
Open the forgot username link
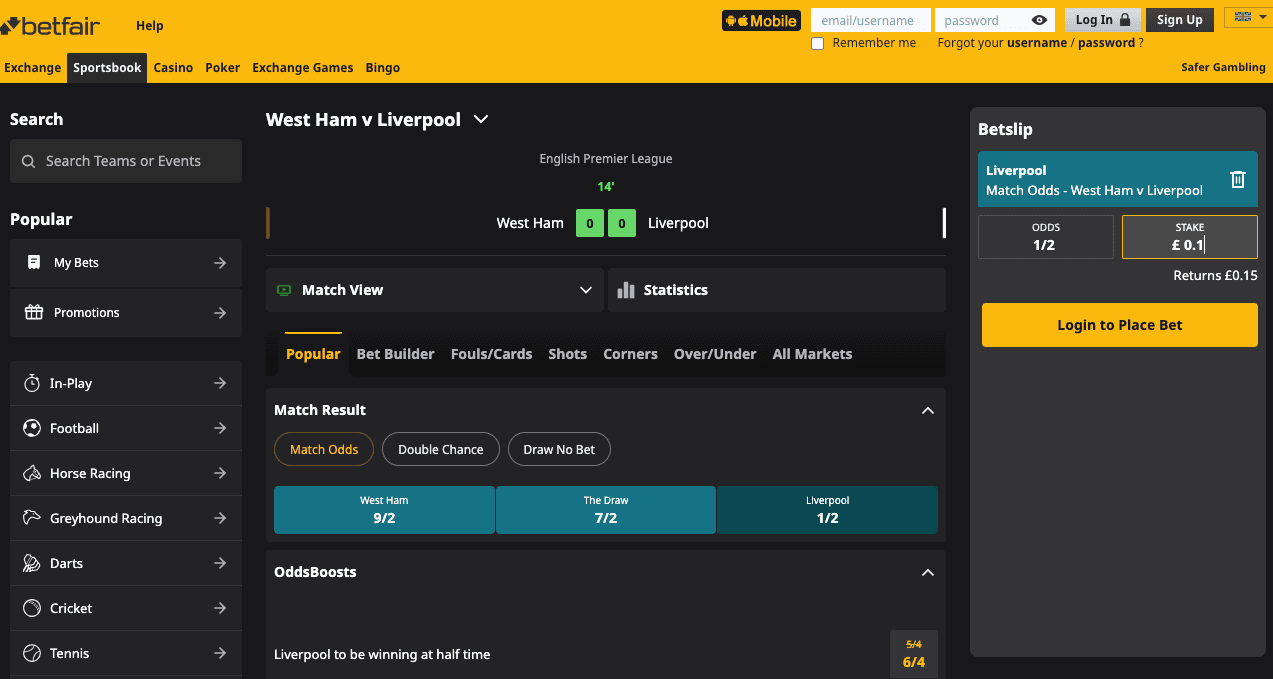coord(1036,43)
